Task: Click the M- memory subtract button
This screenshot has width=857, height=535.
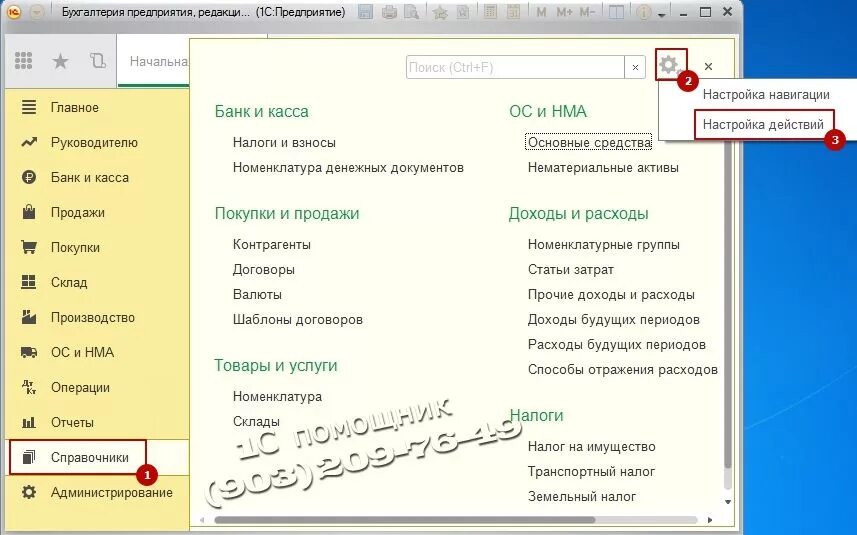Action: pyautogui.click(x=586, y=11)
